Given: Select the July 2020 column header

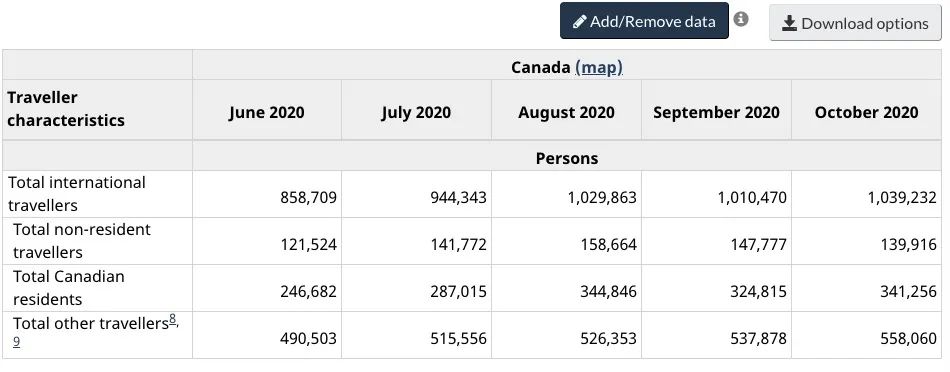Looking at the screenshot, I should tap(416, 112).
